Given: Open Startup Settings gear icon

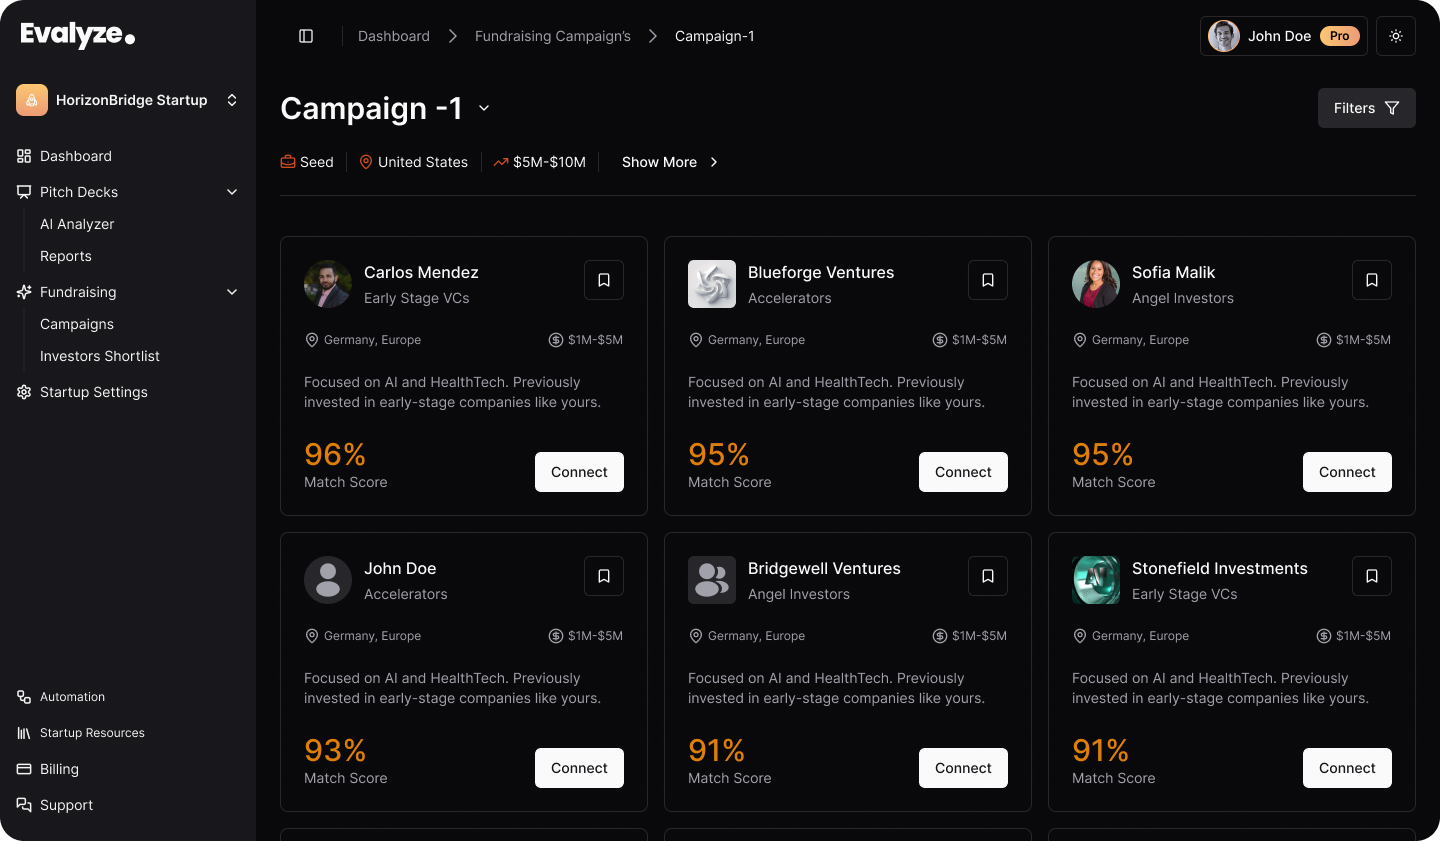Looking at the screenshot, I should click(24, 392).
